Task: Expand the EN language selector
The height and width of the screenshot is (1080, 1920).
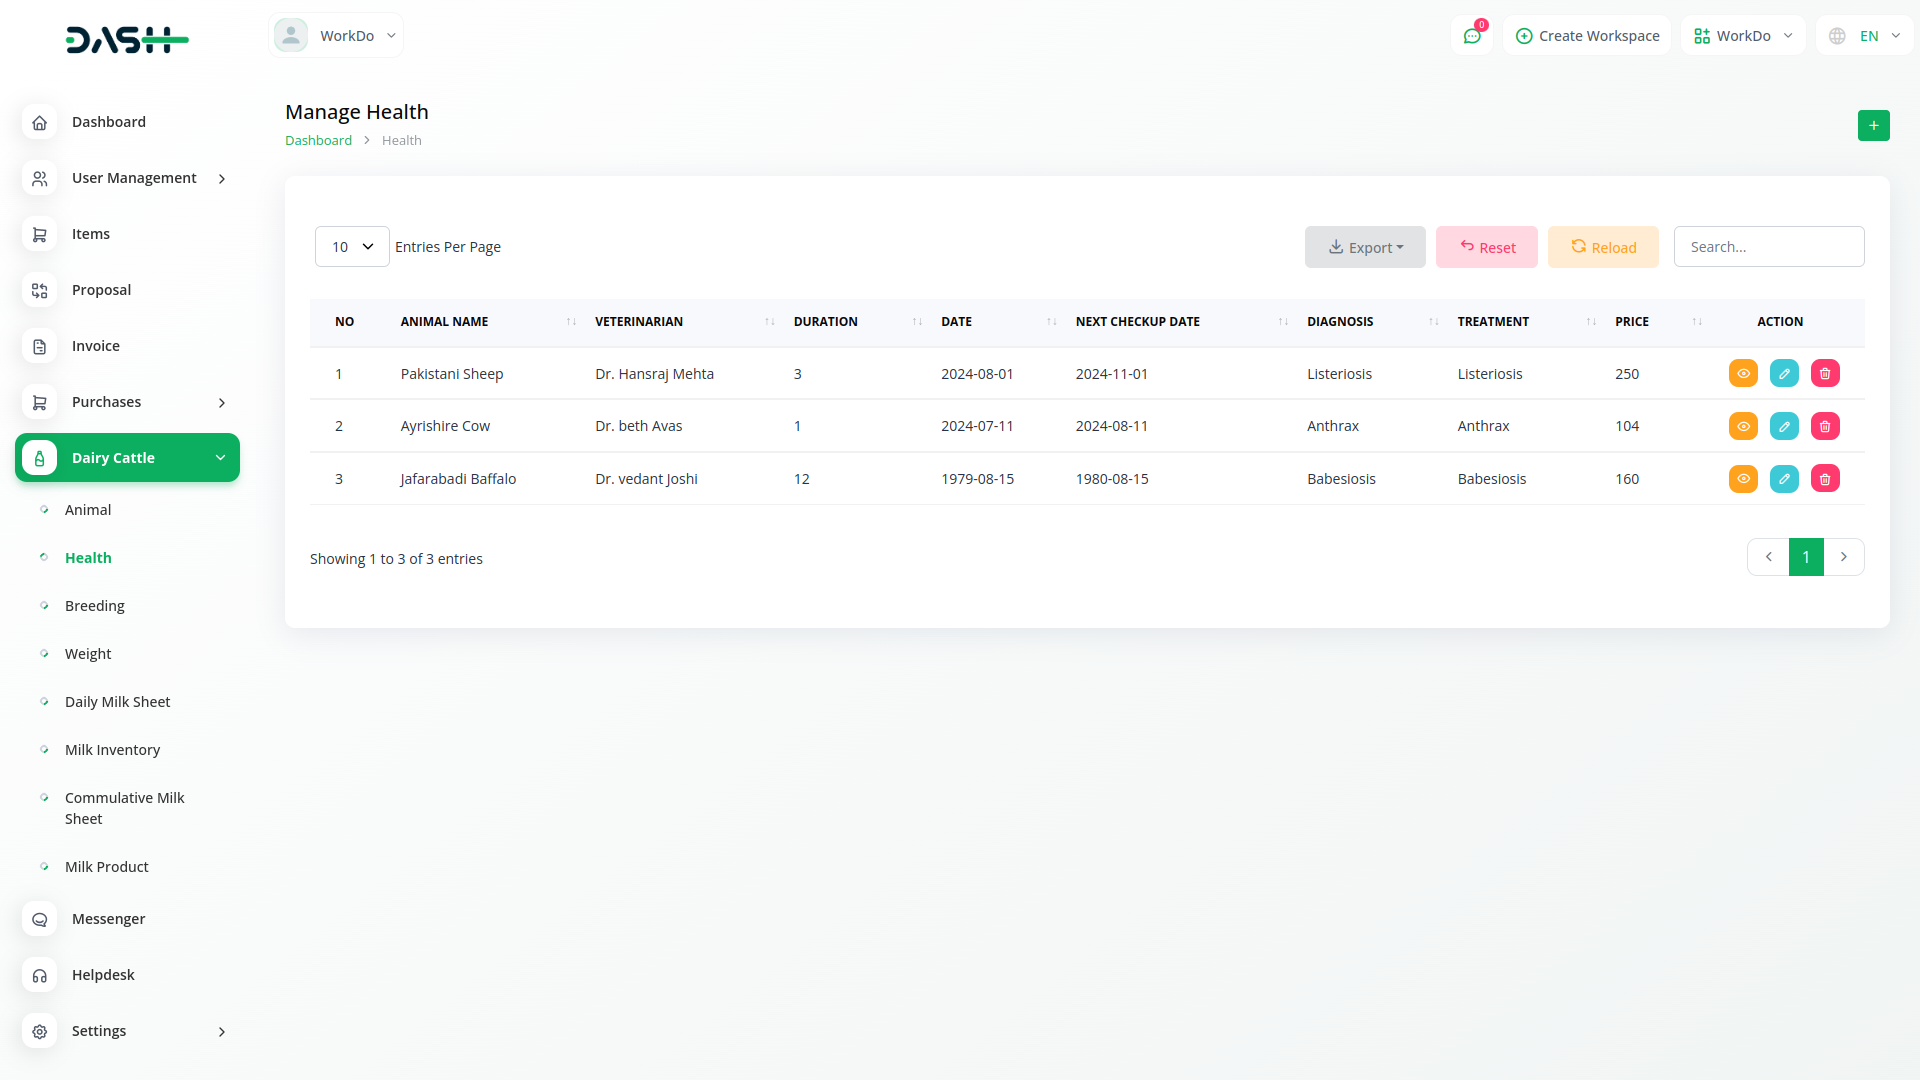Action: pyautogui.click(x=1866, y=36)
